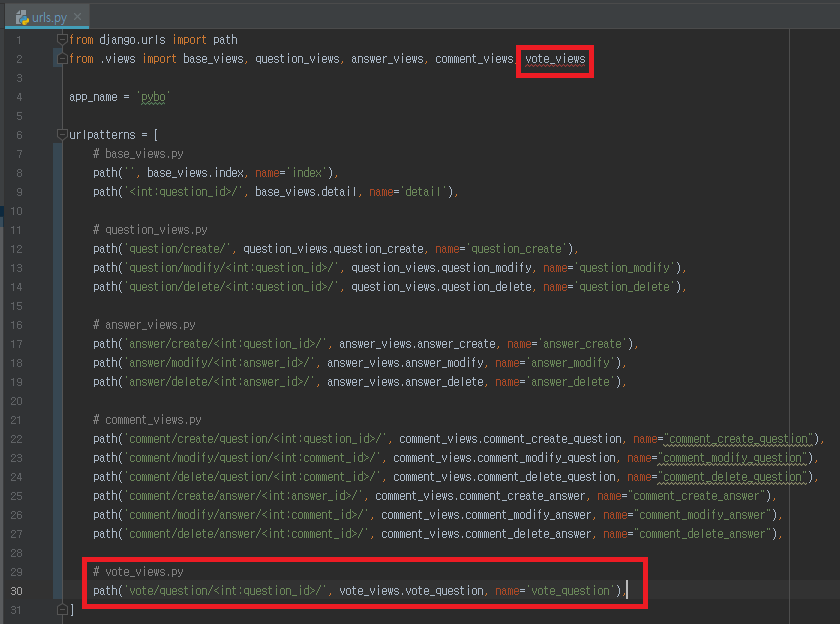The image size is (840, 624).
Task: Click question_views in the line 2 import
Action: (297, 59)
